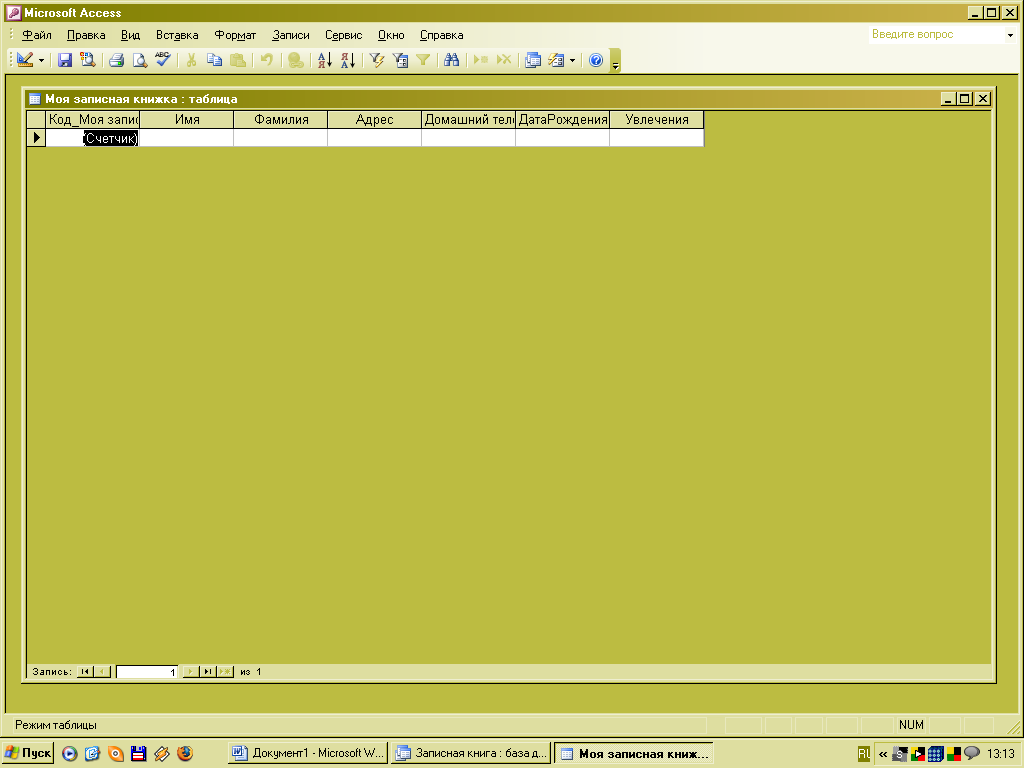Viewport: 1024px width, 768px height.
Task: Apply filter funnel icon
Action: tap(423, 60)
